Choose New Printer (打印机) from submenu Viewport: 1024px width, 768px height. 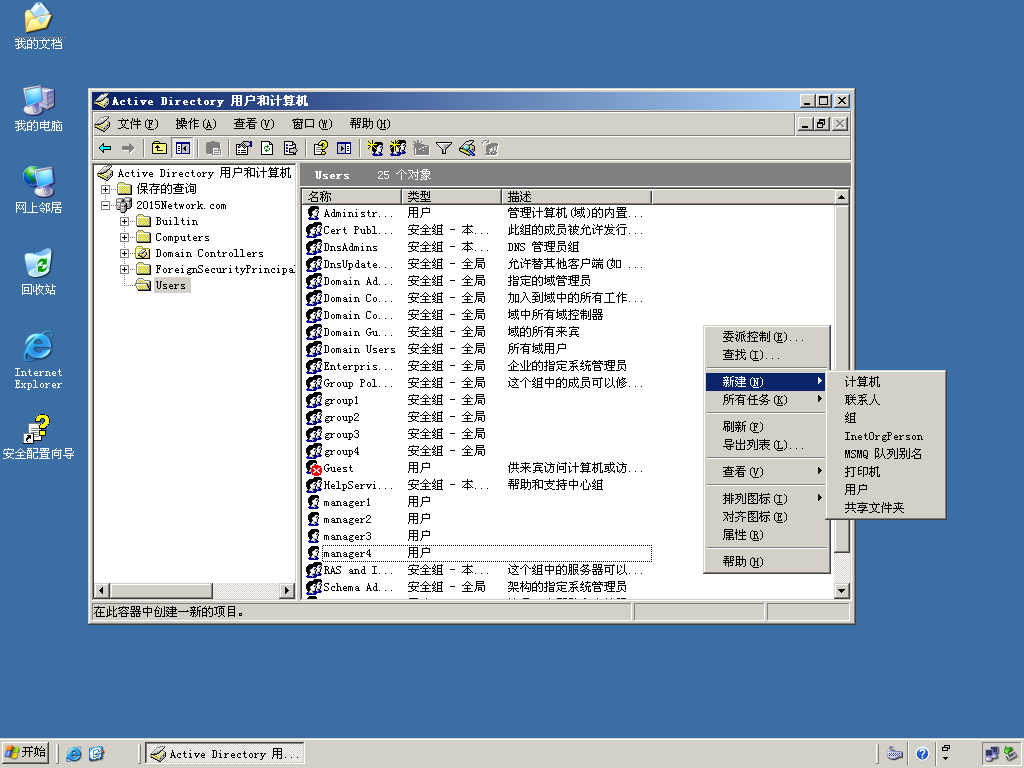[x=885, y=472]
